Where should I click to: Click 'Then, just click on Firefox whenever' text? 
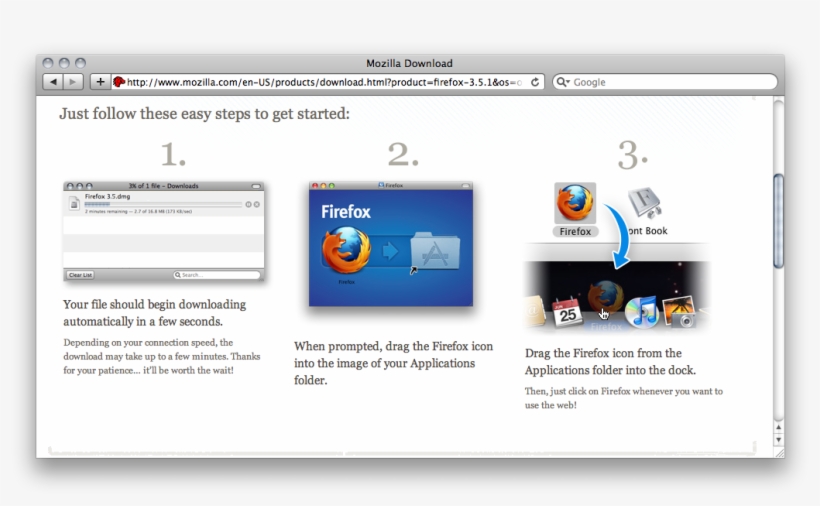click(624, 398)
